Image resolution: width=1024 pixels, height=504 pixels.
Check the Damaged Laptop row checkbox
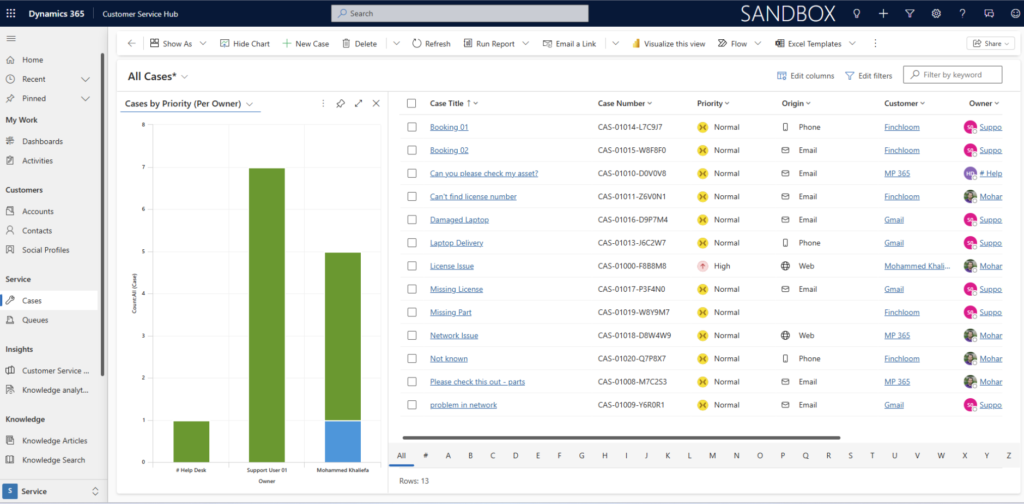[x=412, y=220]
